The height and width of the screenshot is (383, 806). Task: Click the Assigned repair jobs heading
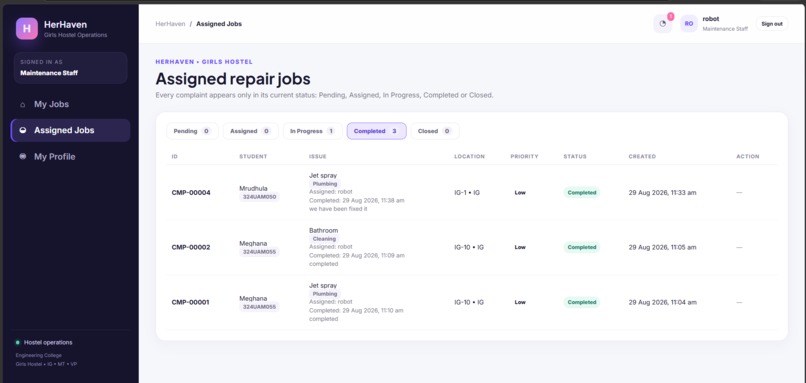pyautogui.click(x=233, y=79)
